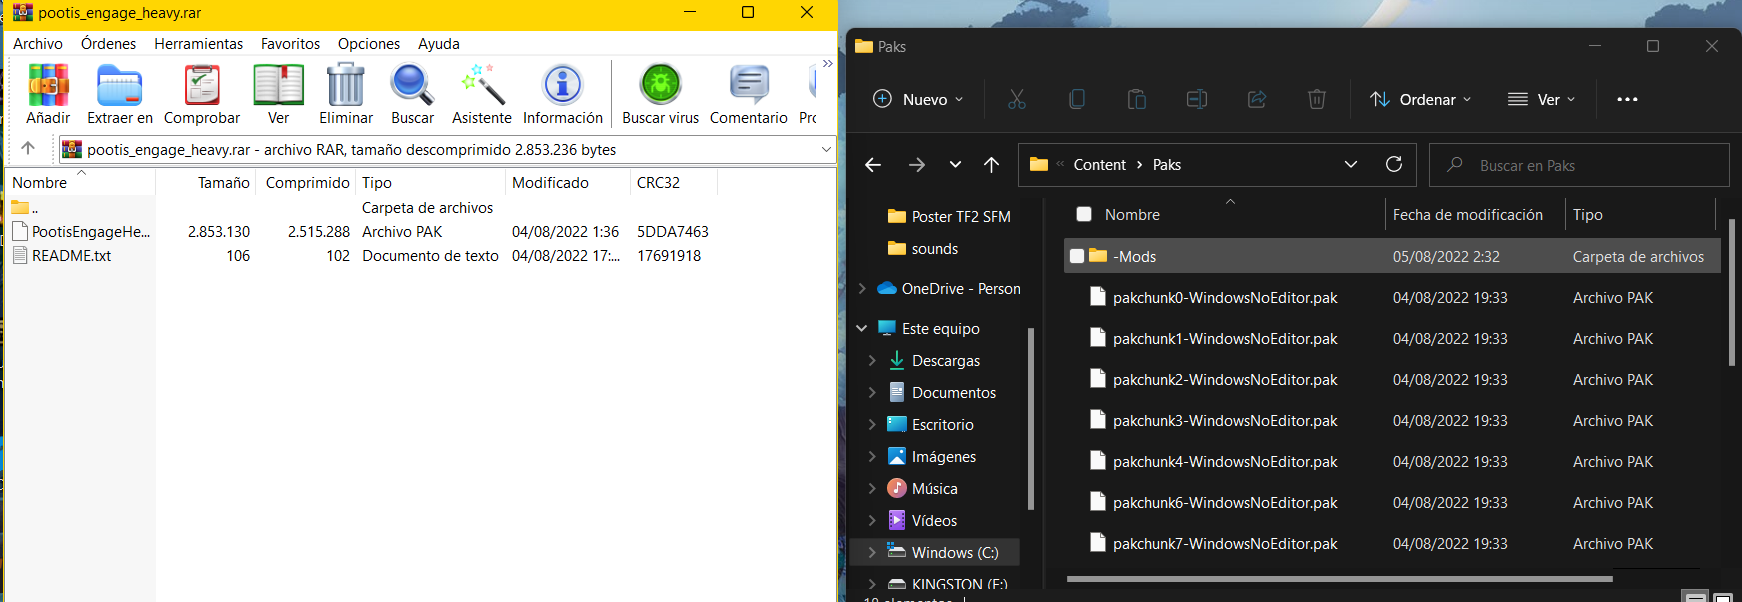Expand the Windows (C:) drive node
The image size is (1742, 602).
(x=872, y=552)
